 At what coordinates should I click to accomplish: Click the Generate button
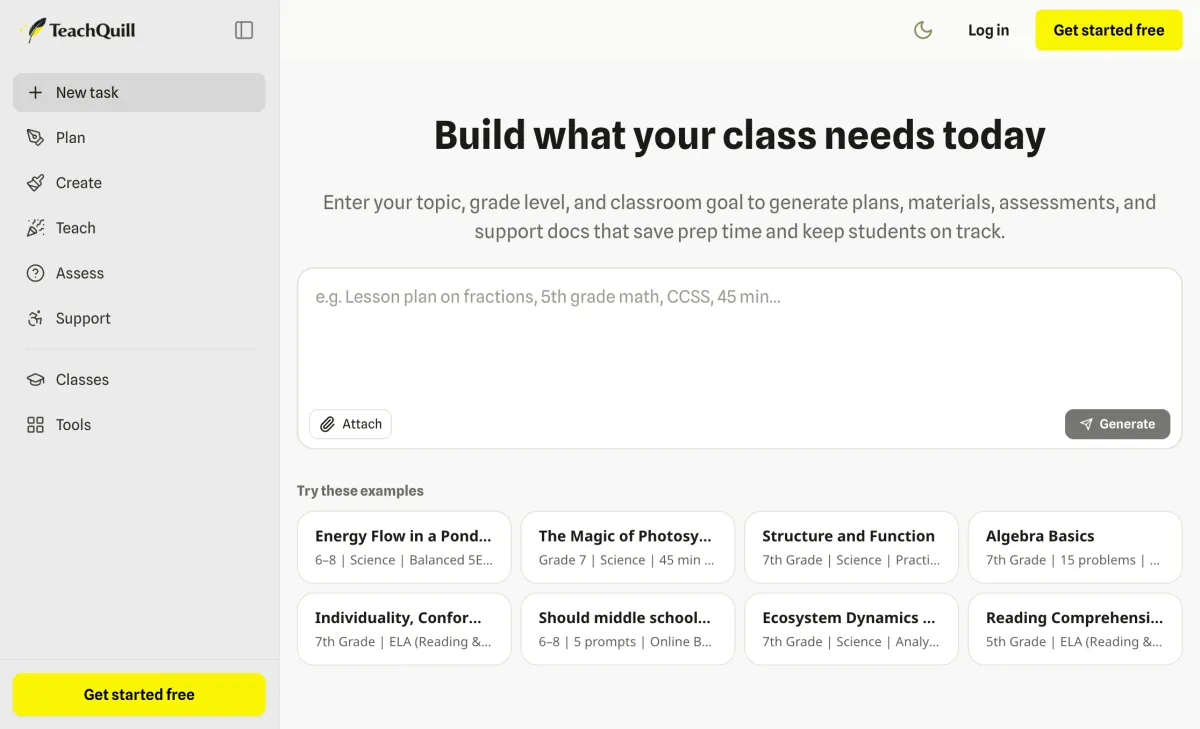(x=1117, y=424)
